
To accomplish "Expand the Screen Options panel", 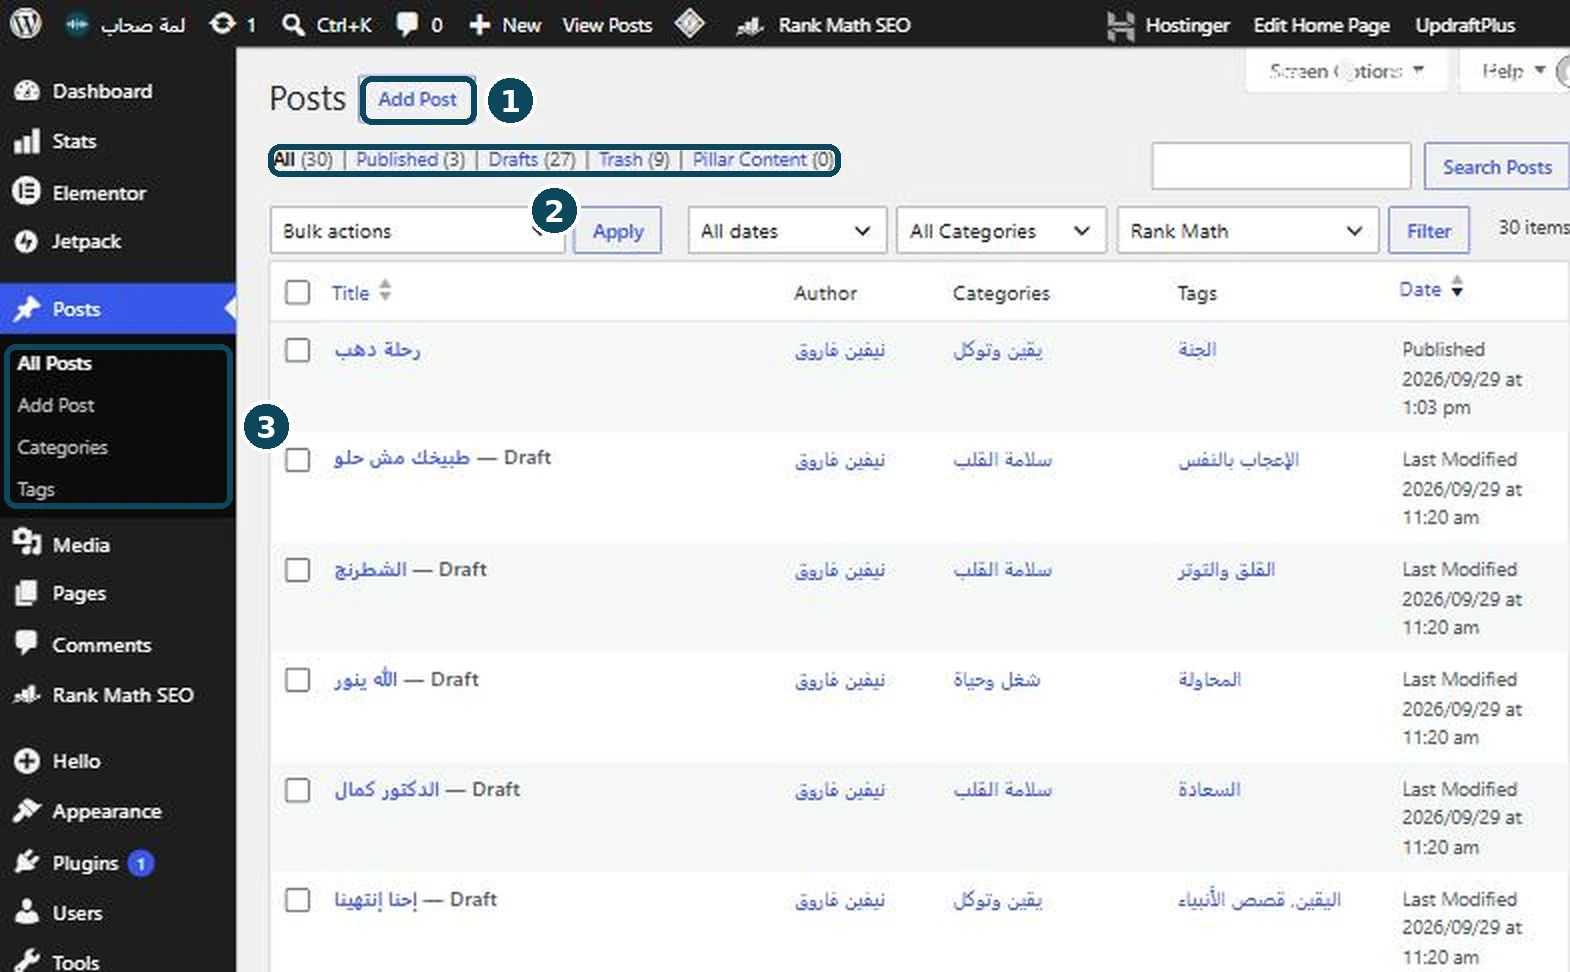I will 1346,71.
